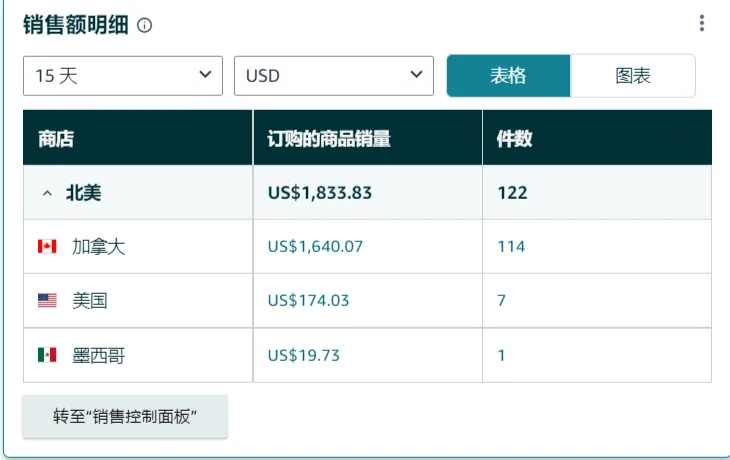The height and width of the screenshot is (460, 730).
Task: Open Canada sales link US$1,640.07
Action: coord(315,246)
